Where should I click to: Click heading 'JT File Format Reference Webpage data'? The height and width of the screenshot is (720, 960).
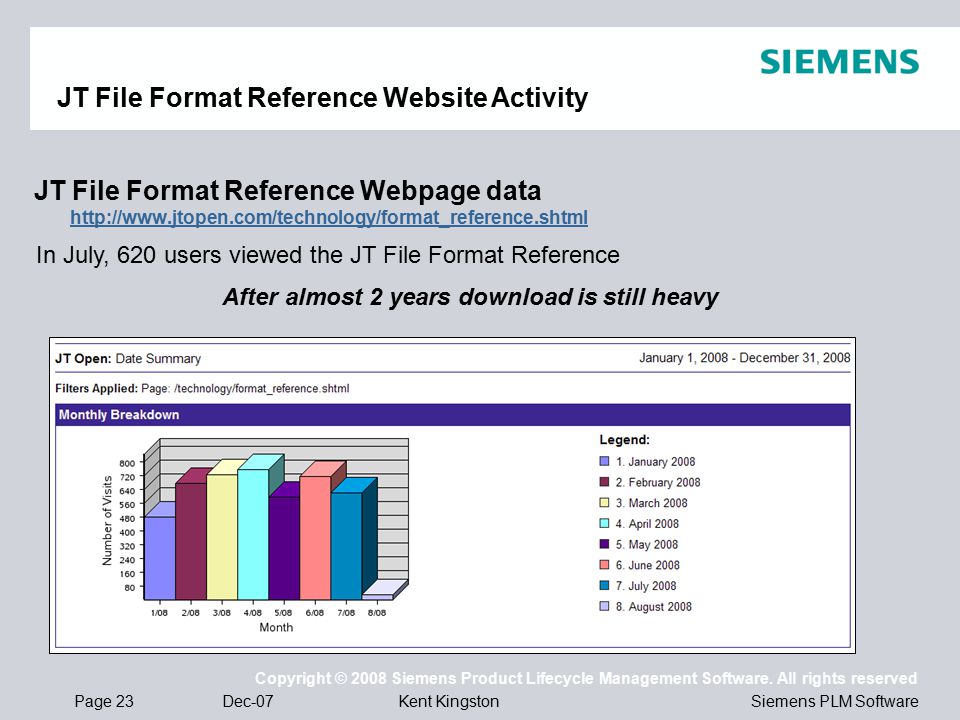pyautogui.click(x=288, y=190)
